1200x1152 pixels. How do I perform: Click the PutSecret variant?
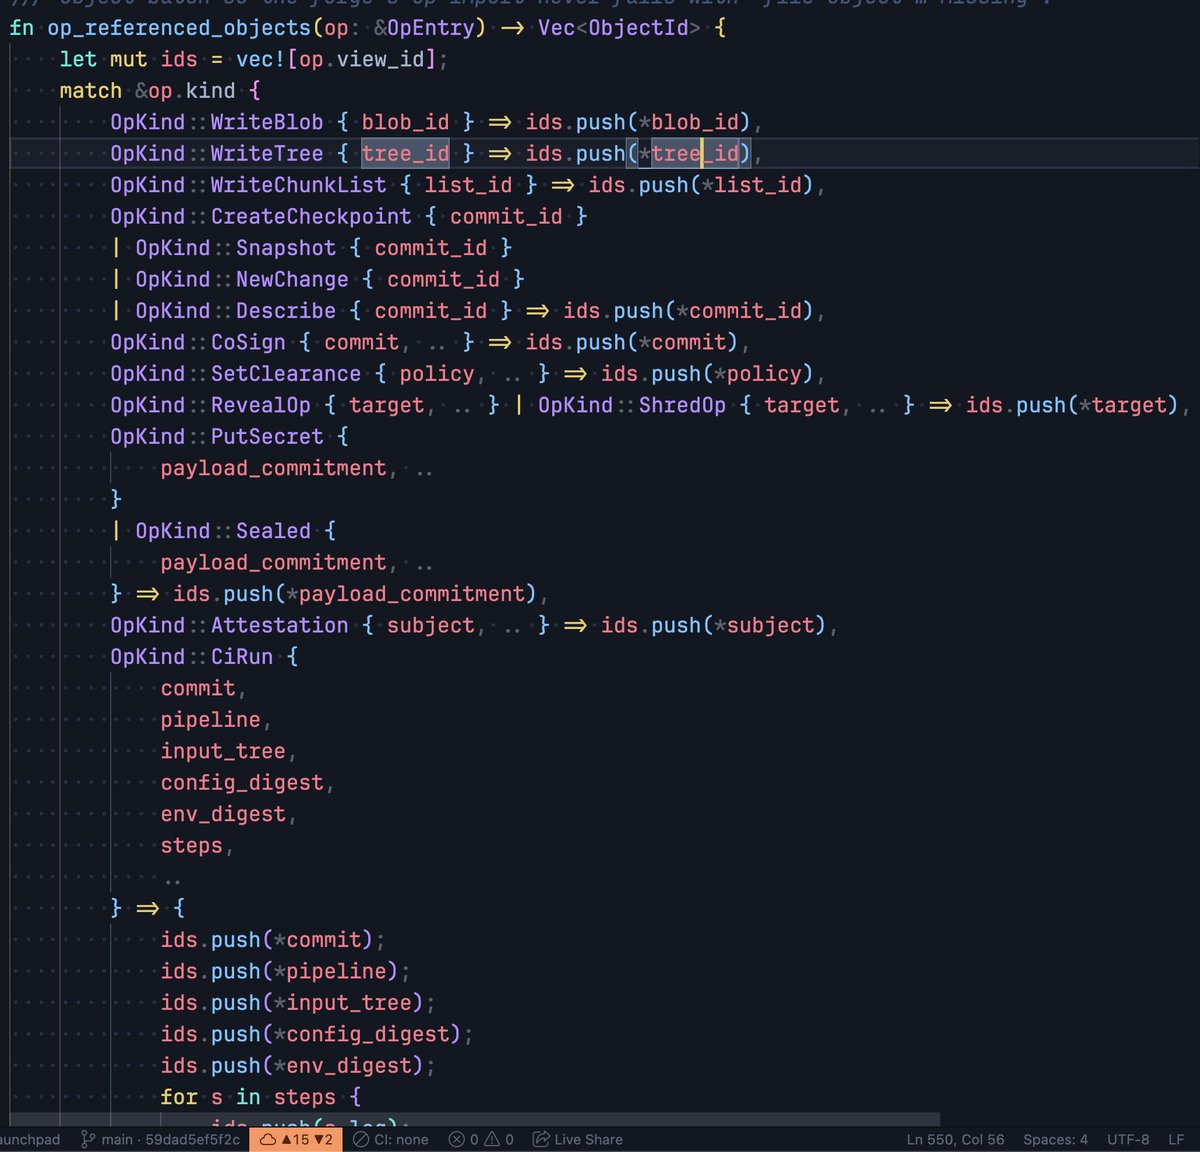tap(267, 437)
